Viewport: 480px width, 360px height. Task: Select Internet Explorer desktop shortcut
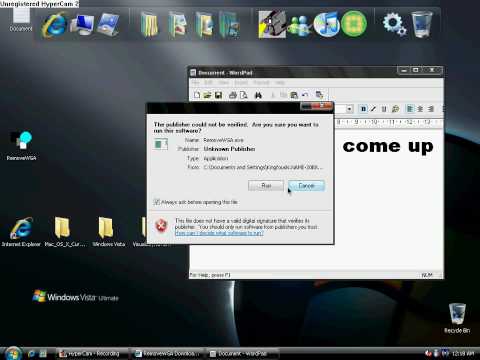tap(21, 232)
